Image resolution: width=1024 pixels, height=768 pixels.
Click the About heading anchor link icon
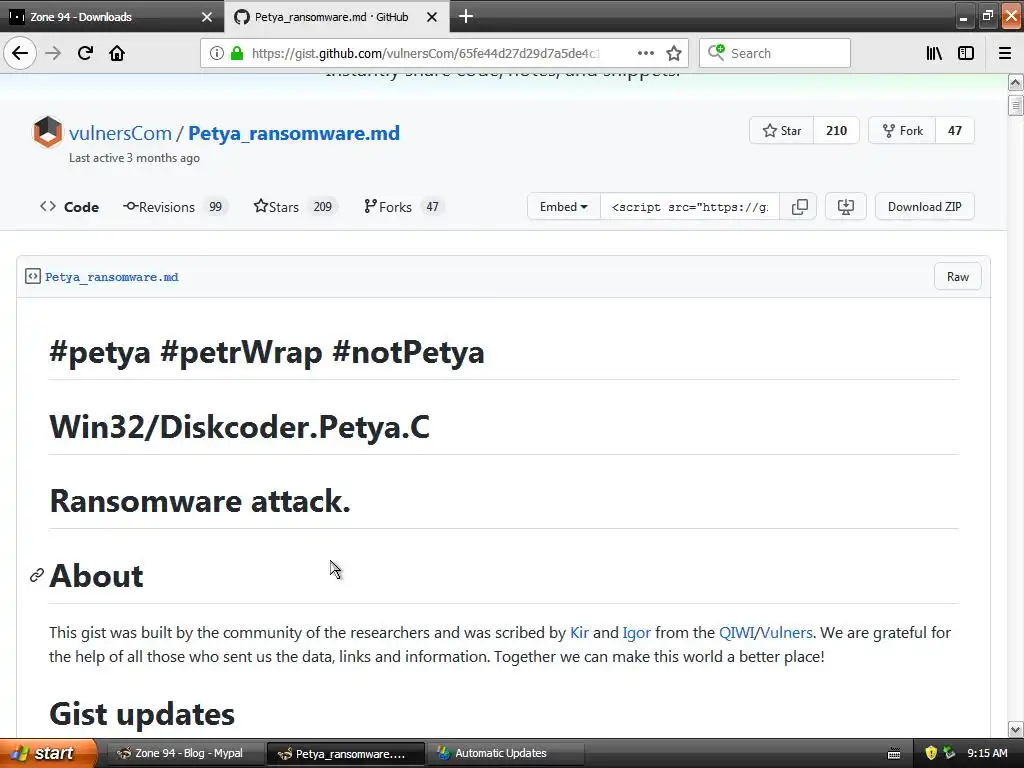[x=37, y=575]
